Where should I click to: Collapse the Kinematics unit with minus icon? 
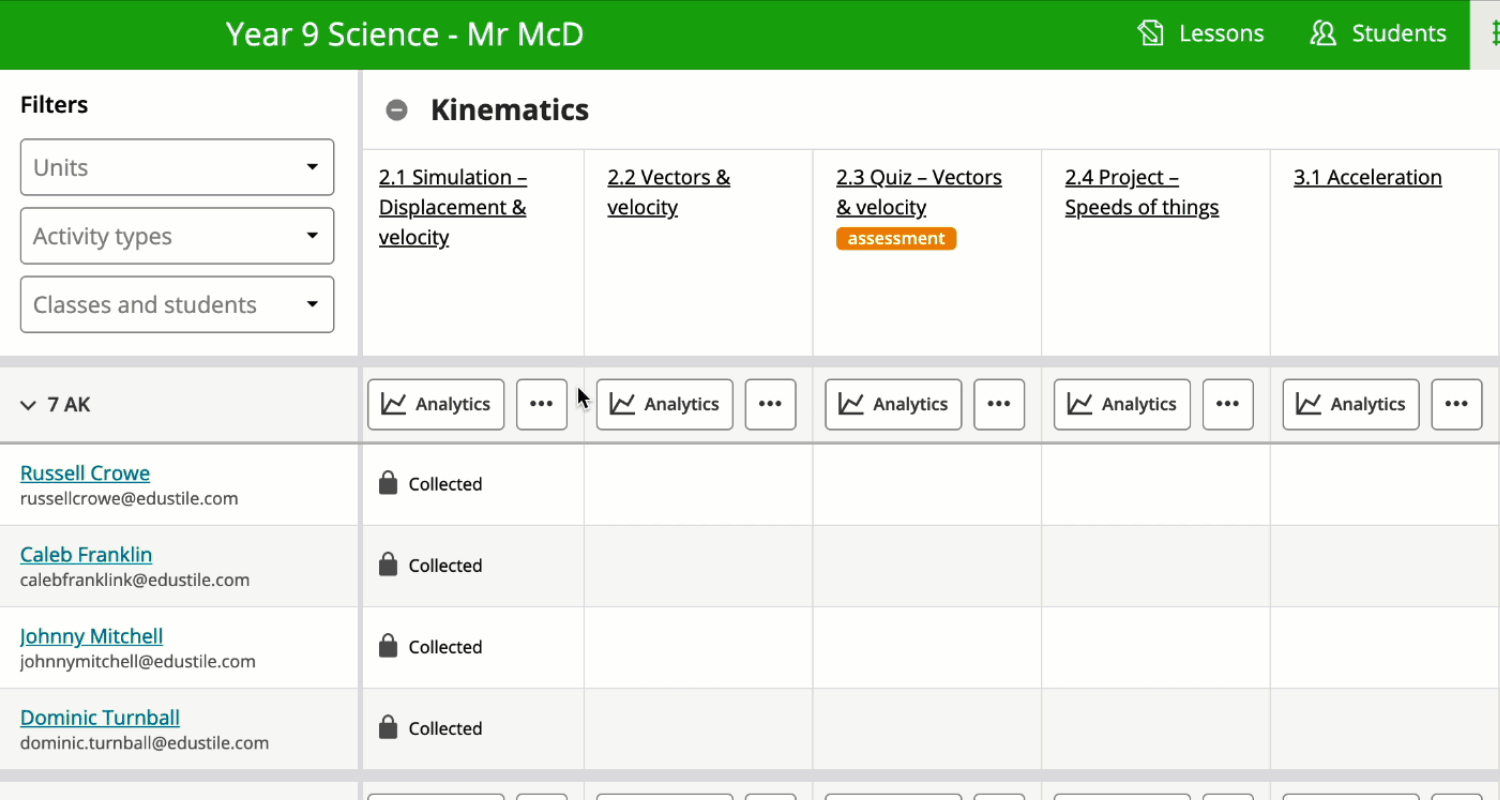[397, 110]
